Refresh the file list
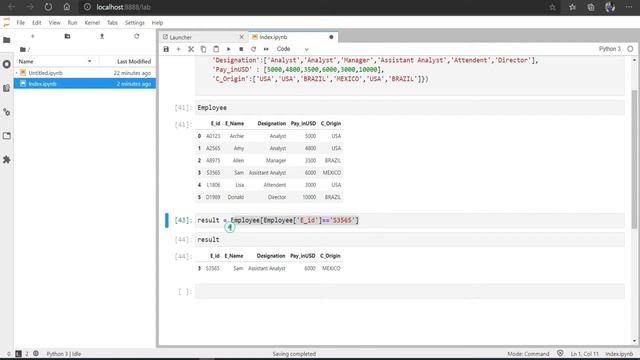The width and height of the screenshot is (640, 360). click(x=137, y=36)
